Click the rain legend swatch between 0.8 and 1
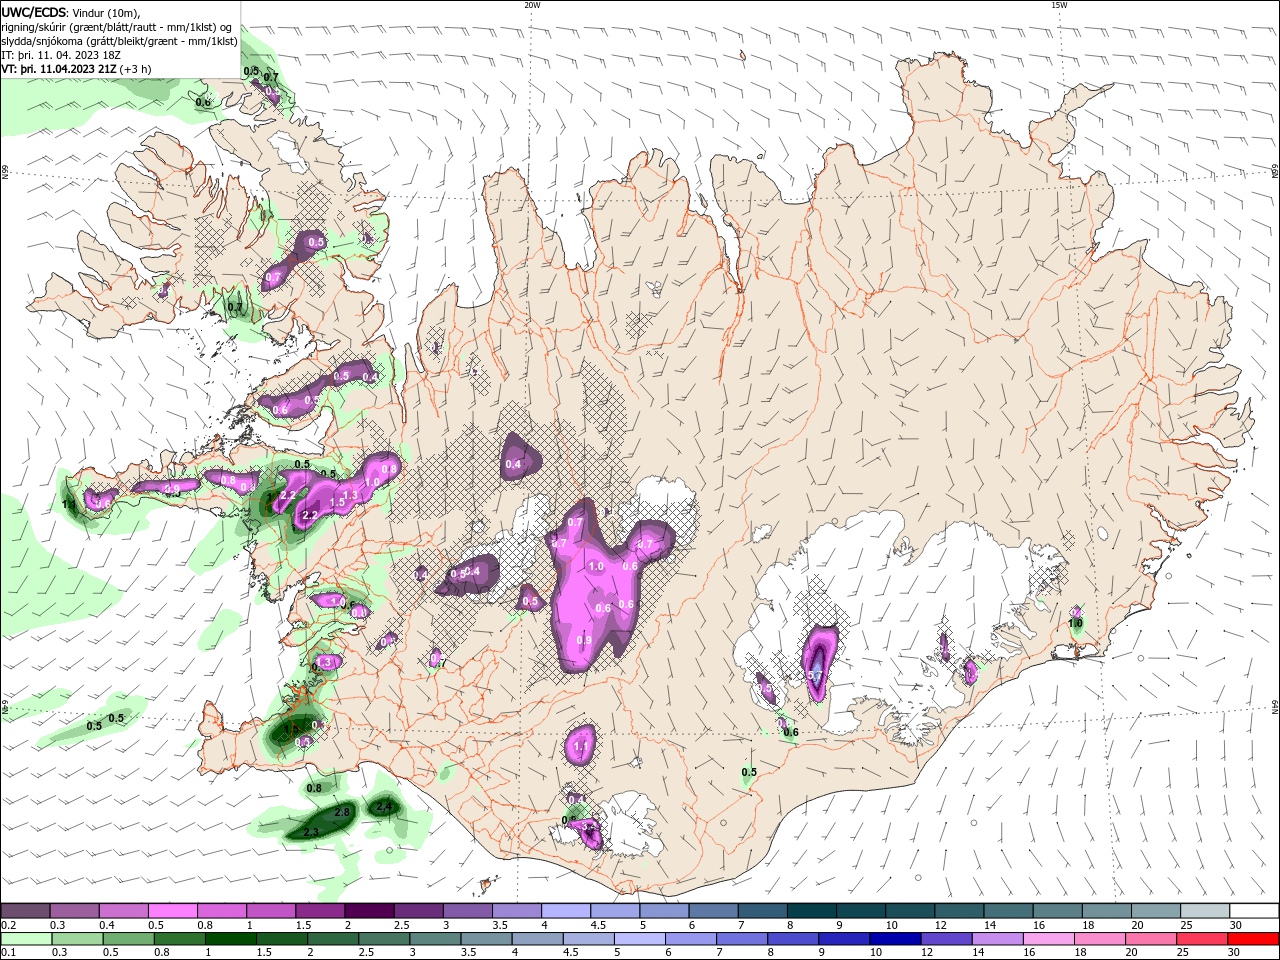 [179, 939]
